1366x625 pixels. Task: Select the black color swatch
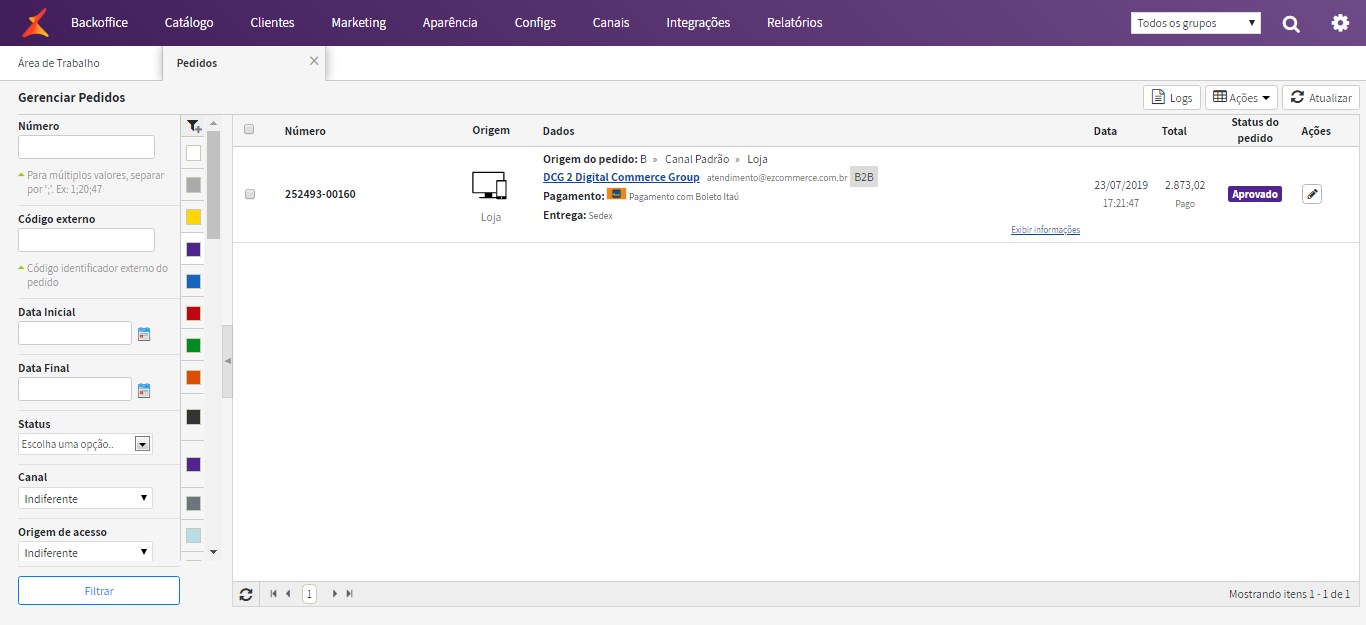point(193,417)
